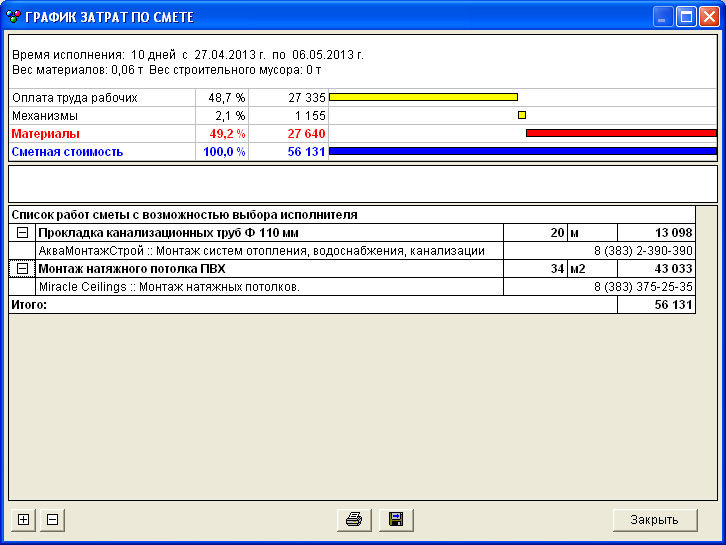Select the yellow Оплата труда рабочих bar

[423, 97]
